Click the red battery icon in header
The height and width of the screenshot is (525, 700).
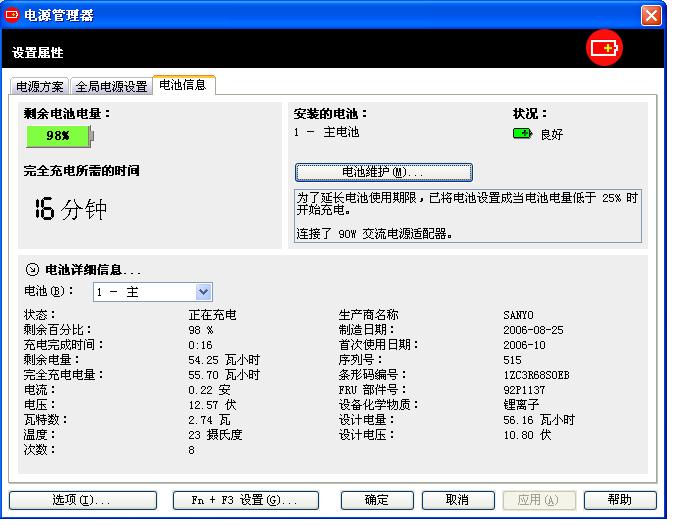pos(605,48)
